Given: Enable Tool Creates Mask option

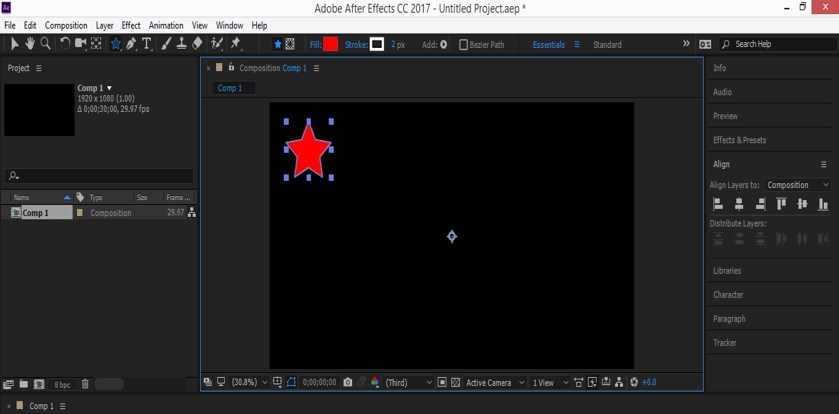Looking at the screenshot, I should [290, 45].
